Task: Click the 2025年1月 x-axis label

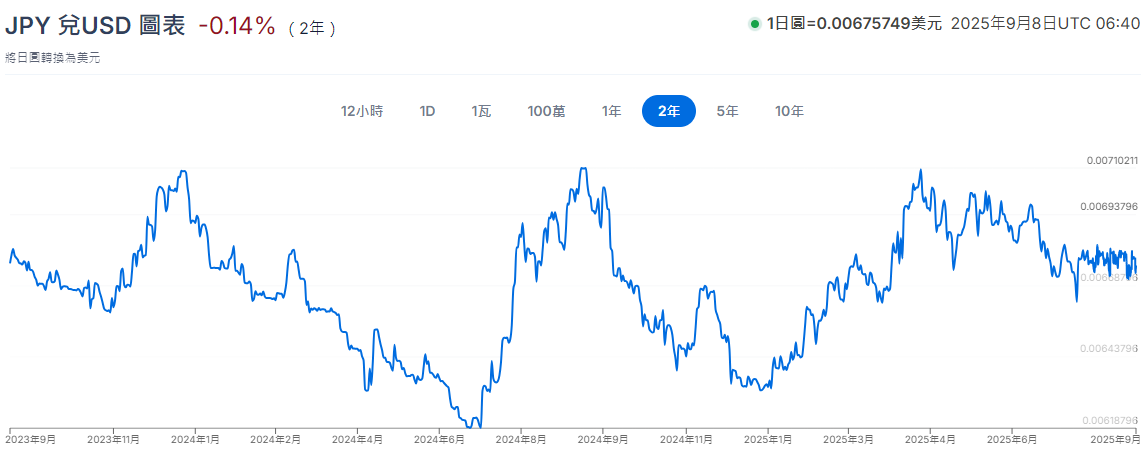Action: click(767, 440)
